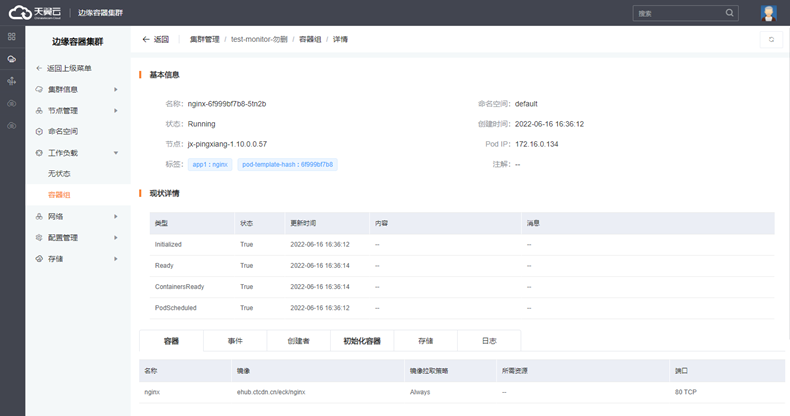The height and width of the screenshot is (416, 790).
Task: Expand the 集群信息 submenu arrow
Action: [115, 89]
